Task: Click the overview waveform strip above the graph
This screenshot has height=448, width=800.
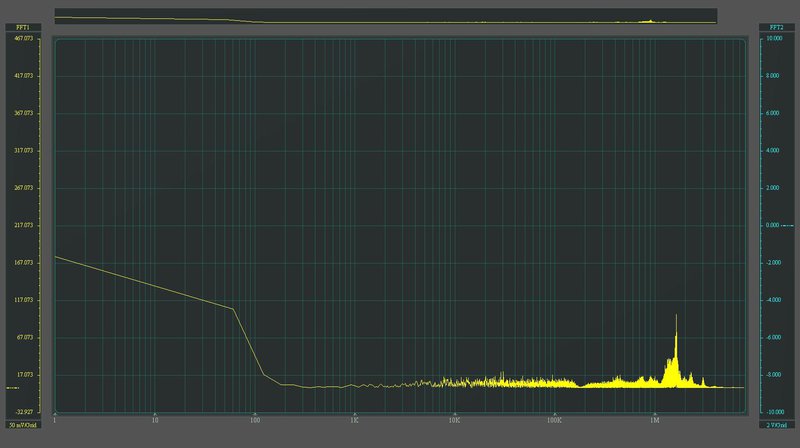Action: click(x=386, y=16)
